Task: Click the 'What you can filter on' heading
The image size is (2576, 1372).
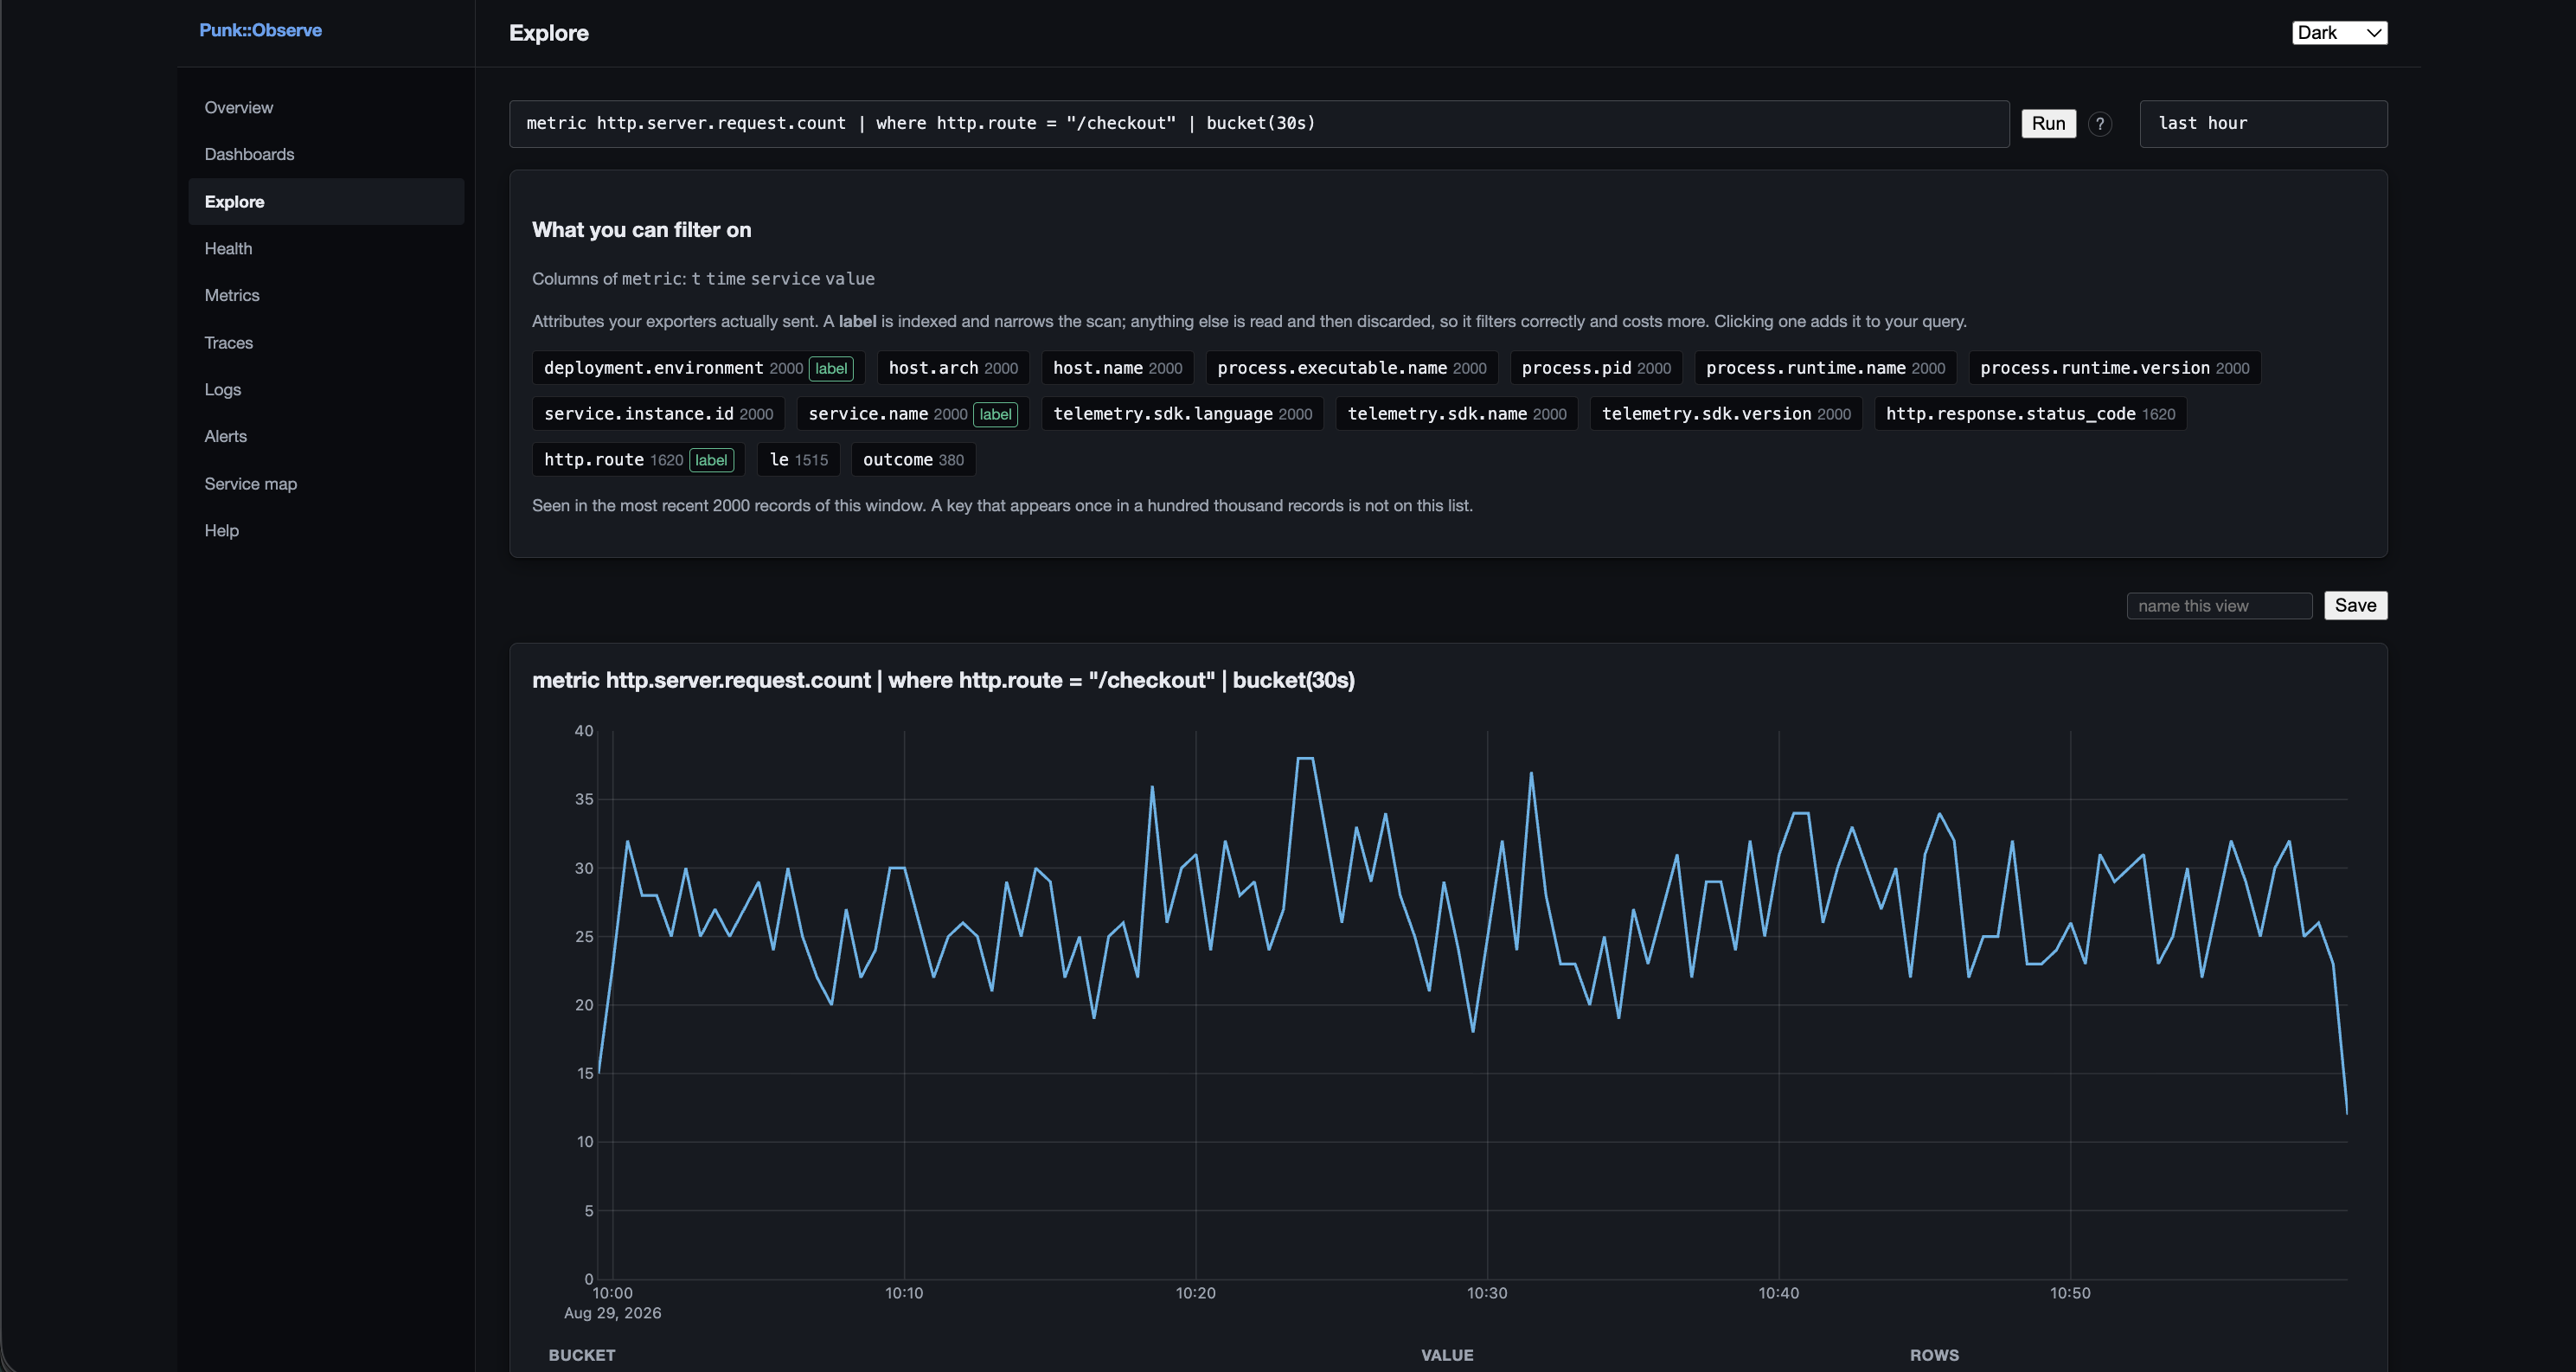Action: point(641,230)
